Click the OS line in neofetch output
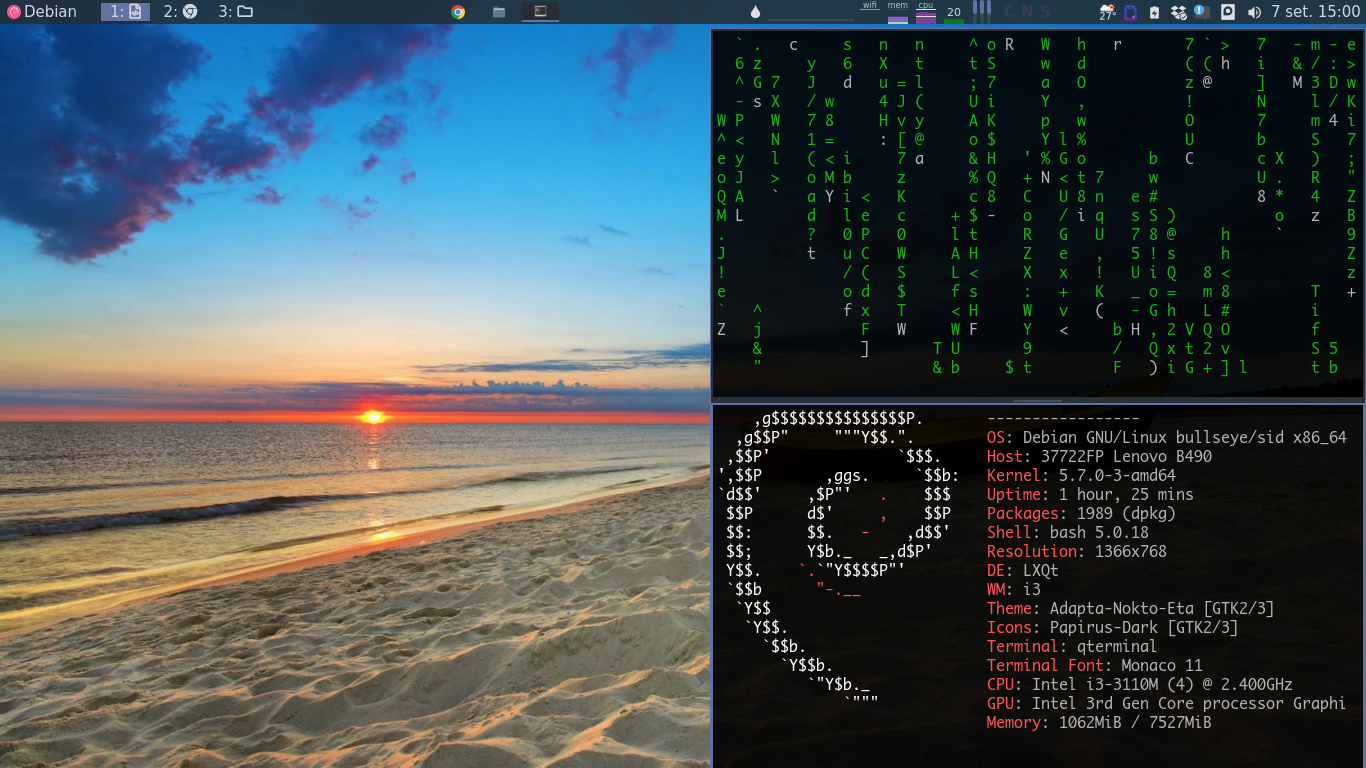This screenshot has height=768, width=1366. point(1166,437)
